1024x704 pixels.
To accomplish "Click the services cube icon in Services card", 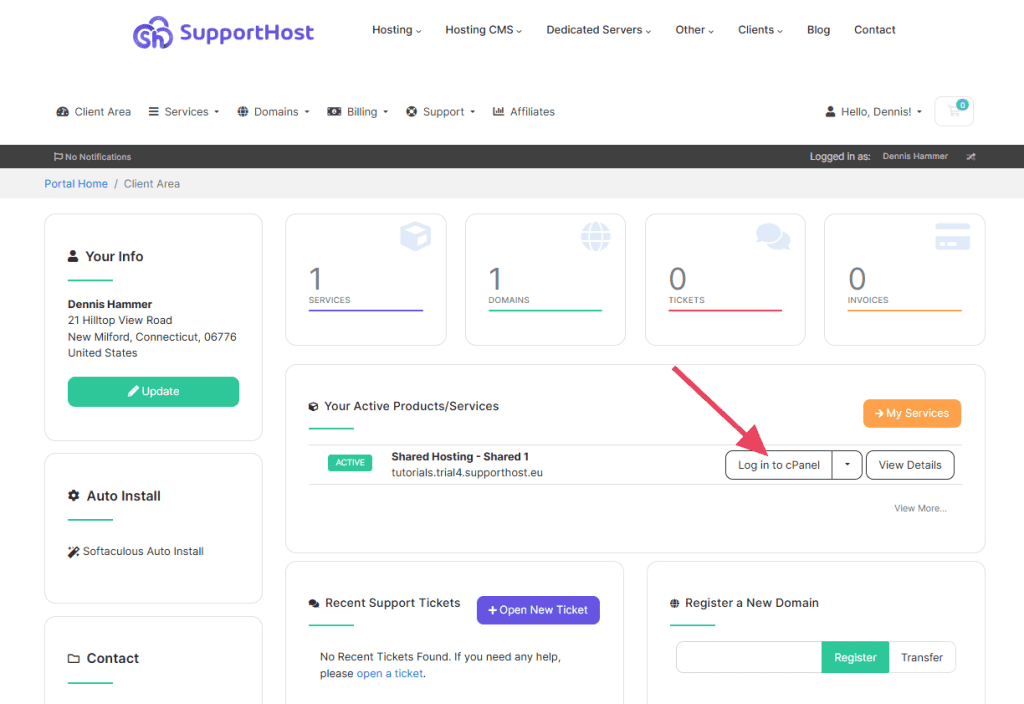I will [x=415, y=236].
